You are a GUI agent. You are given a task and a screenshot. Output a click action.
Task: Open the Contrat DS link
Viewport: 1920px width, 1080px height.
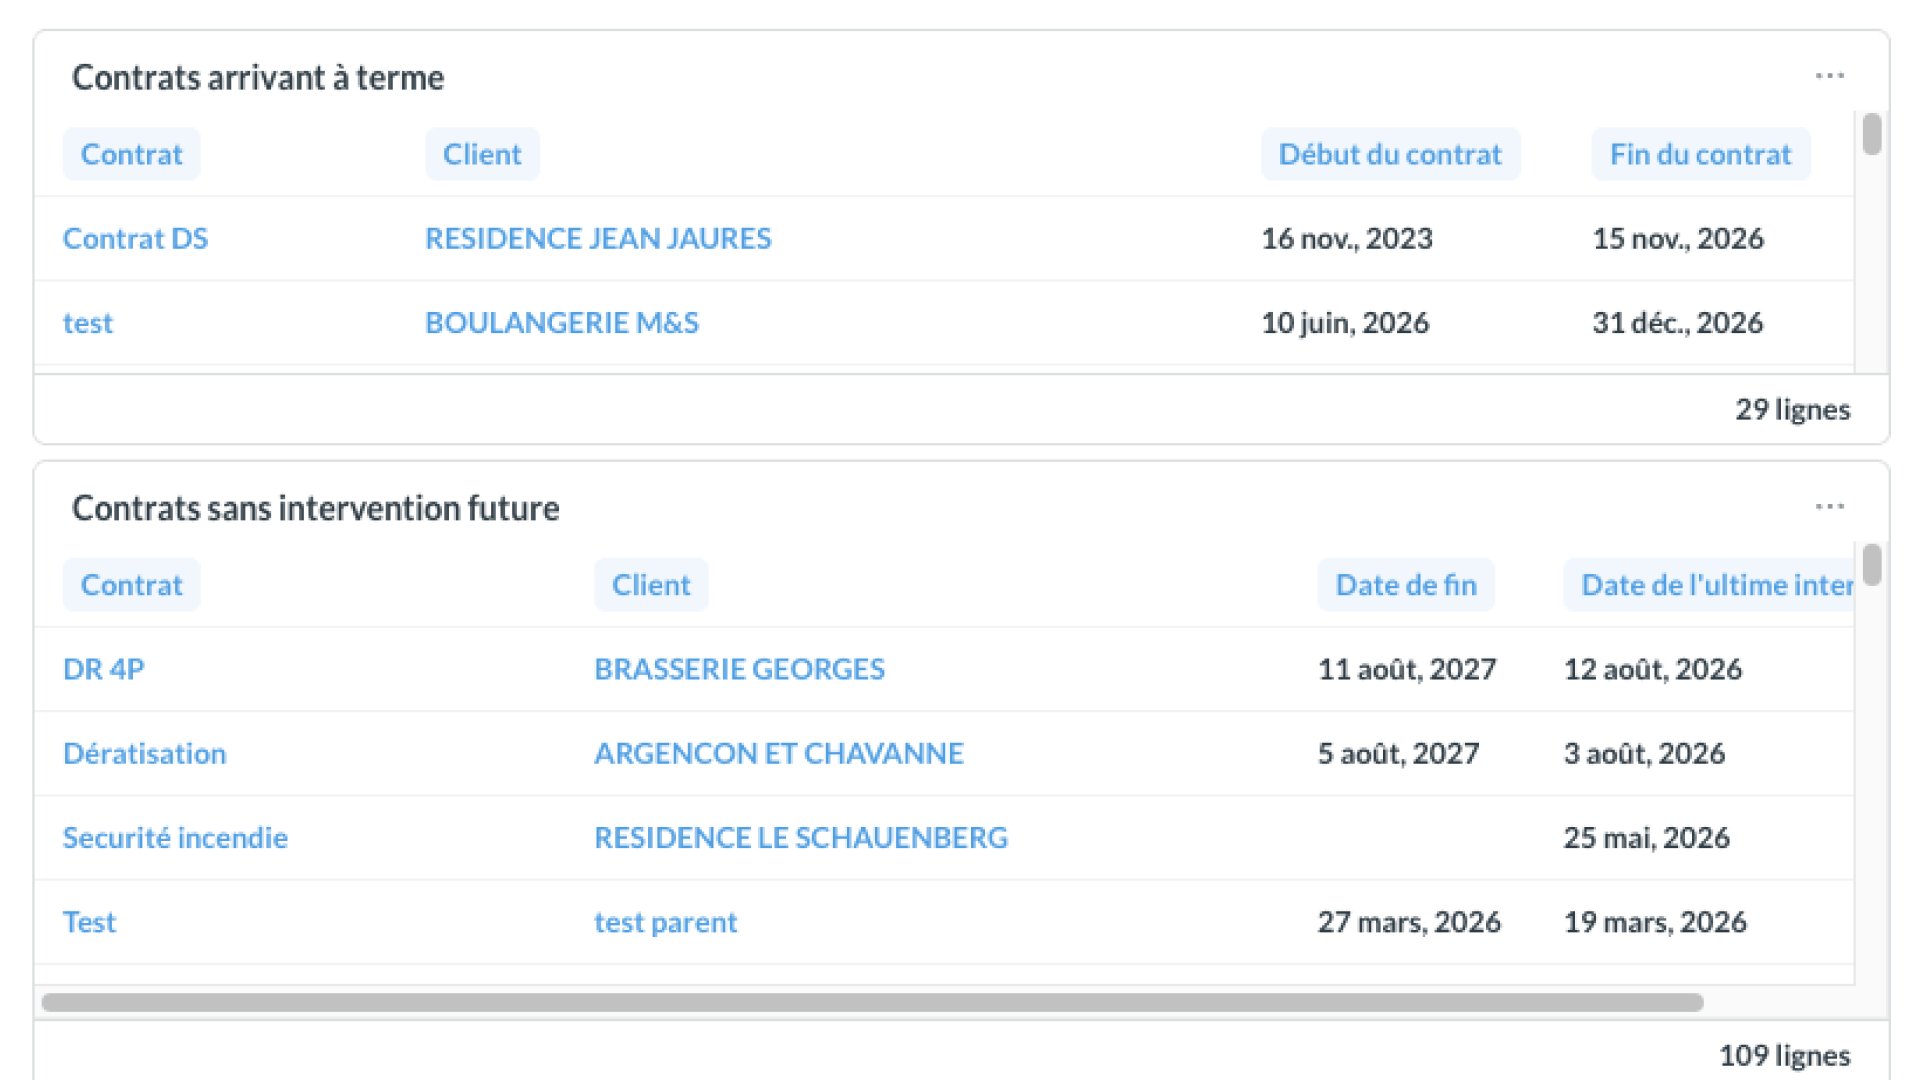point(135,238)
